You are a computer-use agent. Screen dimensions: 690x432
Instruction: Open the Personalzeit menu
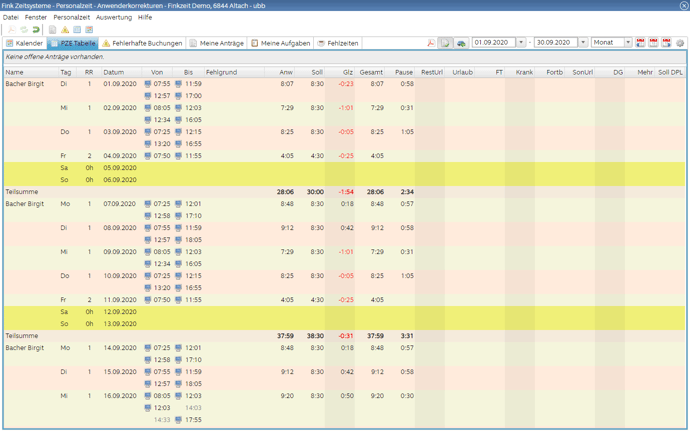tap(72, 17)
